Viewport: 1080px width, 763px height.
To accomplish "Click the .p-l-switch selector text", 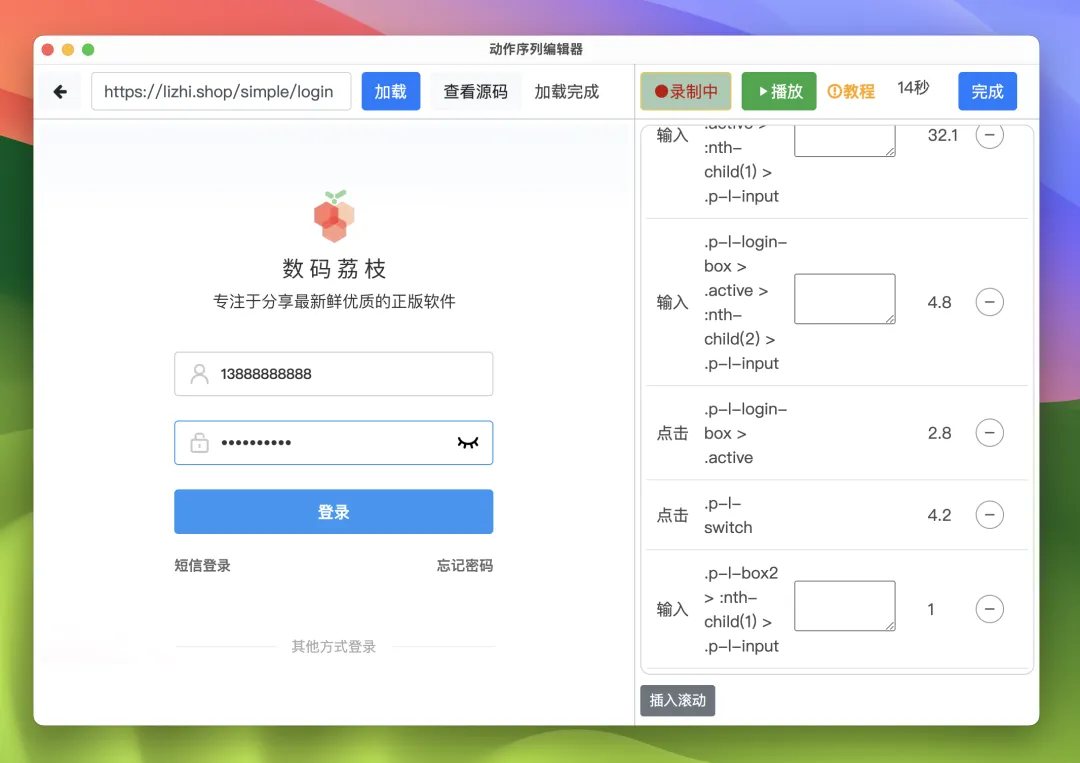I will (728, 515).
